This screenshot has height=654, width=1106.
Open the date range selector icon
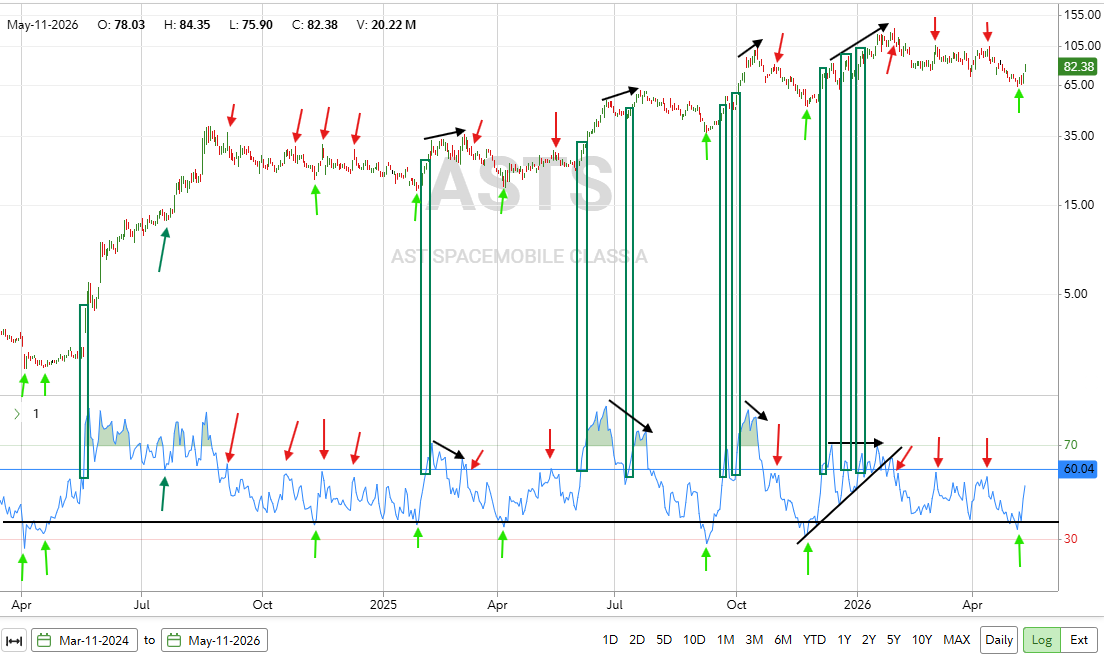(x=14, y=641)
